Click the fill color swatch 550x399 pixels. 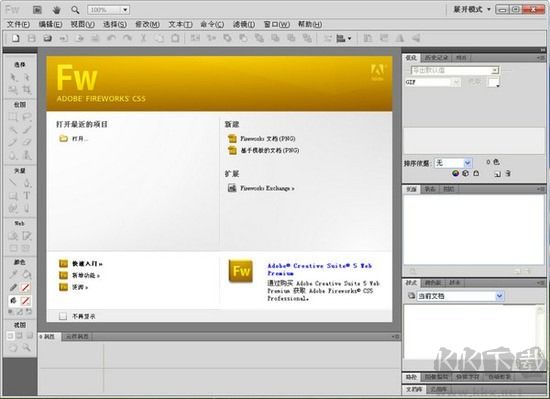(25, 301)
